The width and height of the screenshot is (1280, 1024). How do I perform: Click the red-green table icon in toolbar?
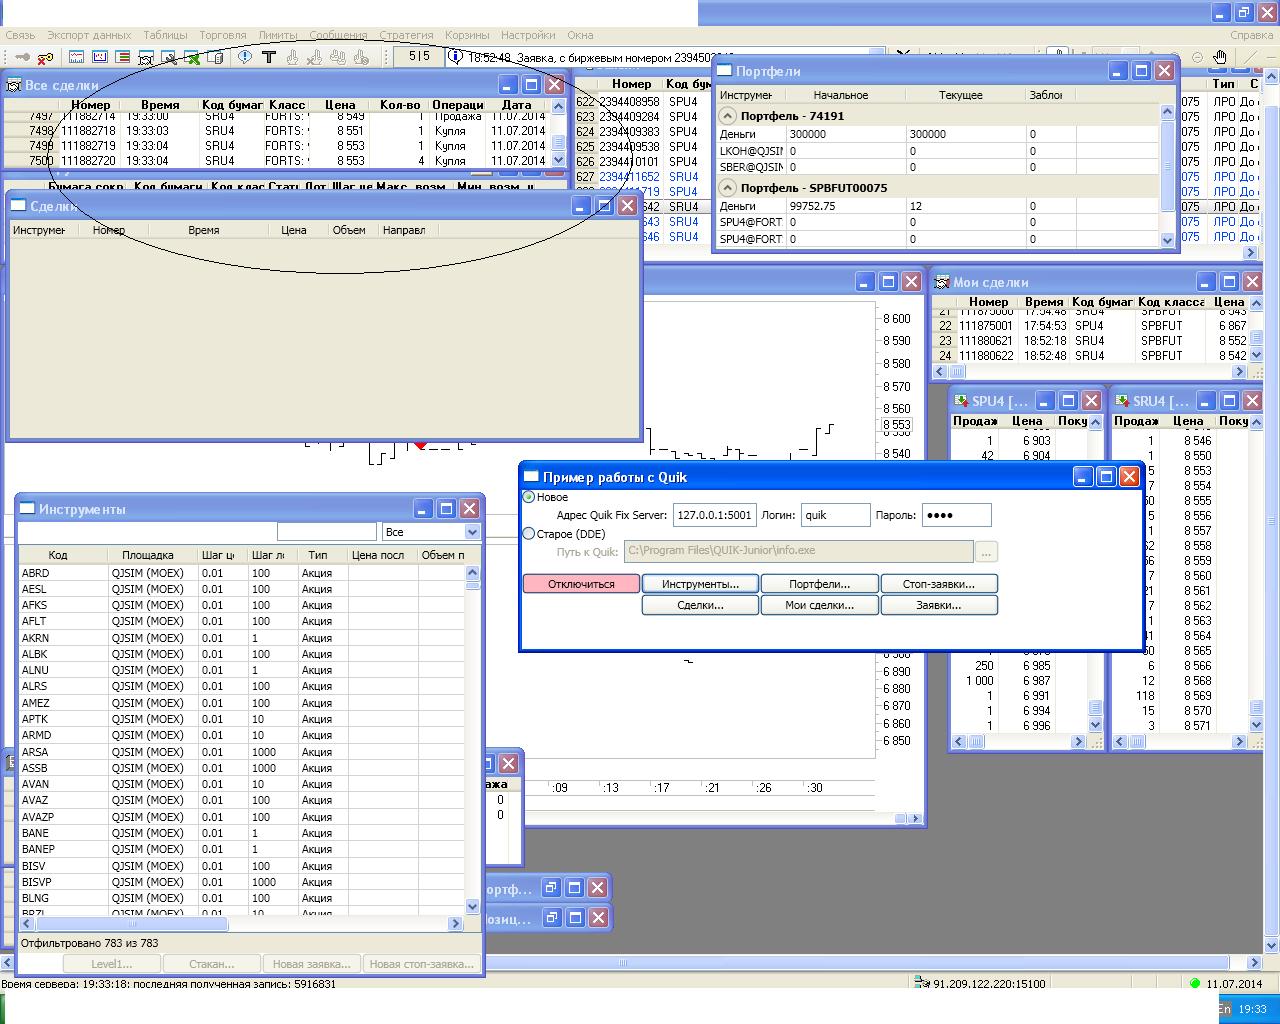click(x=122, y=57)
